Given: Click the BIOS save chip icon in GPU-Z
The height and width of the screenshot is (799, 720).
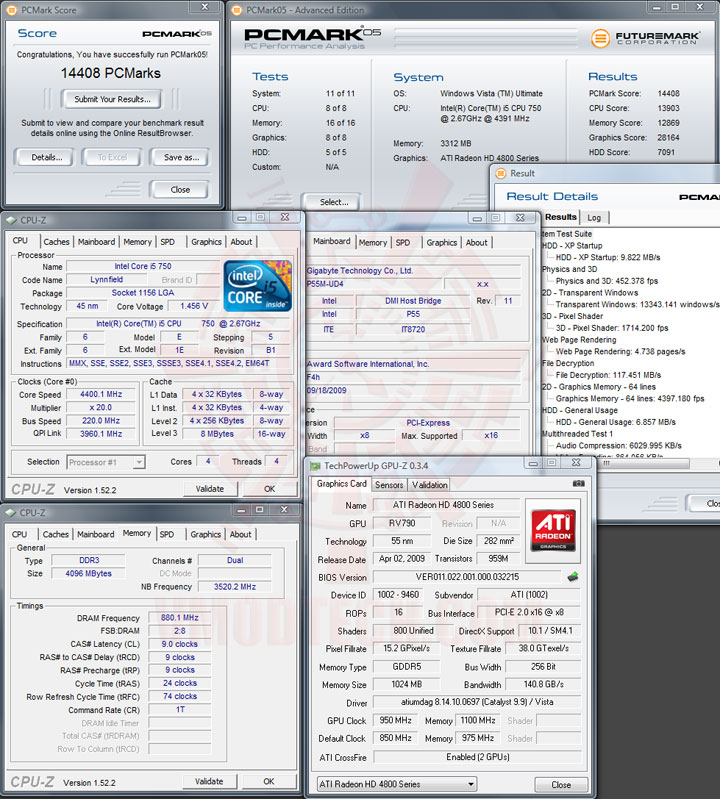Looking at the screenshot, I should (573, 577).
